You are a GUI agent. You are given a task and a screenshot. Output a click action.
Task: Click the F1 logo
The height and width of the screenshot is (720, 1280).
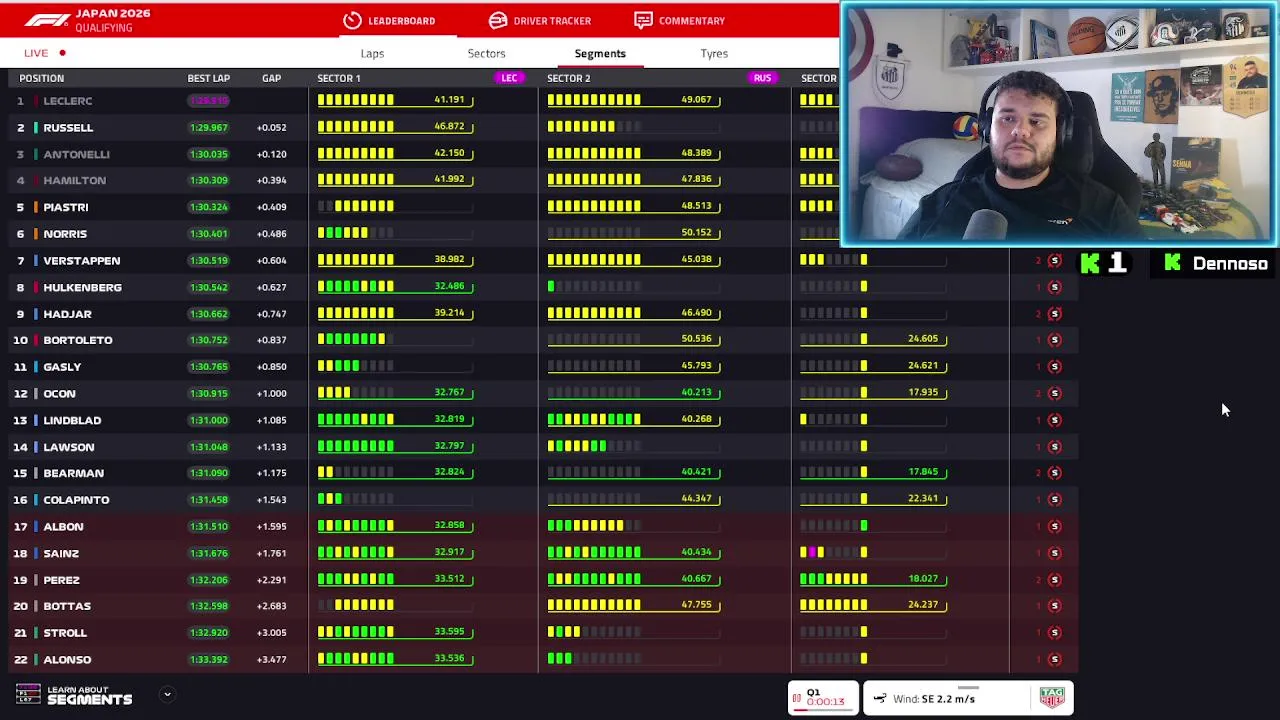47,20
